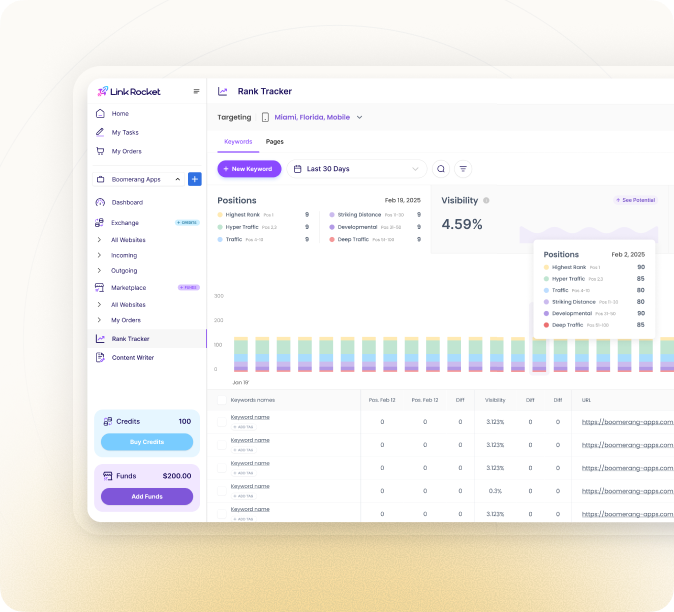Click the Keywords names column header
The image size is (674, 612).
click(x=253, y=400)
